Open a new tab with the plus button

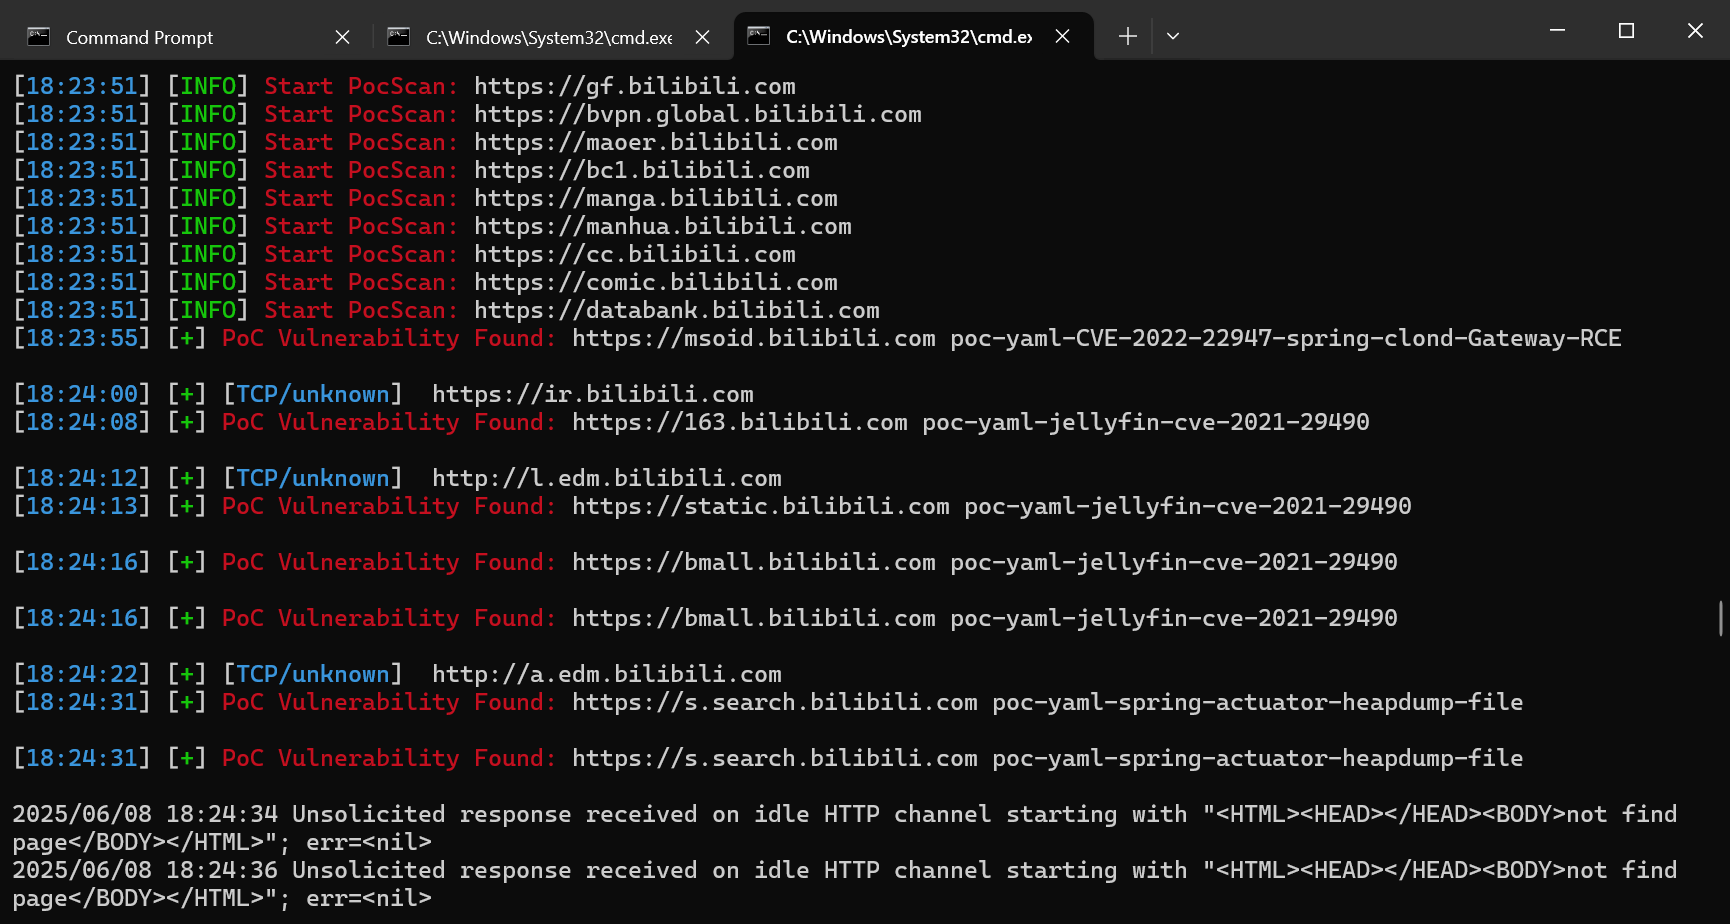point(1127,37)
